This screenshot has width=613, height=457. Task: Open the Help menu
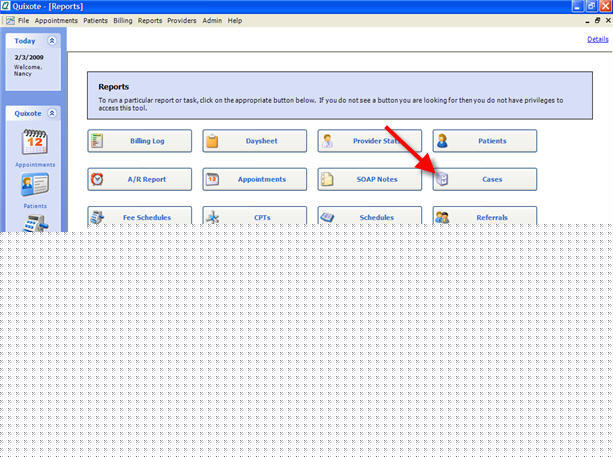[235, 20]
